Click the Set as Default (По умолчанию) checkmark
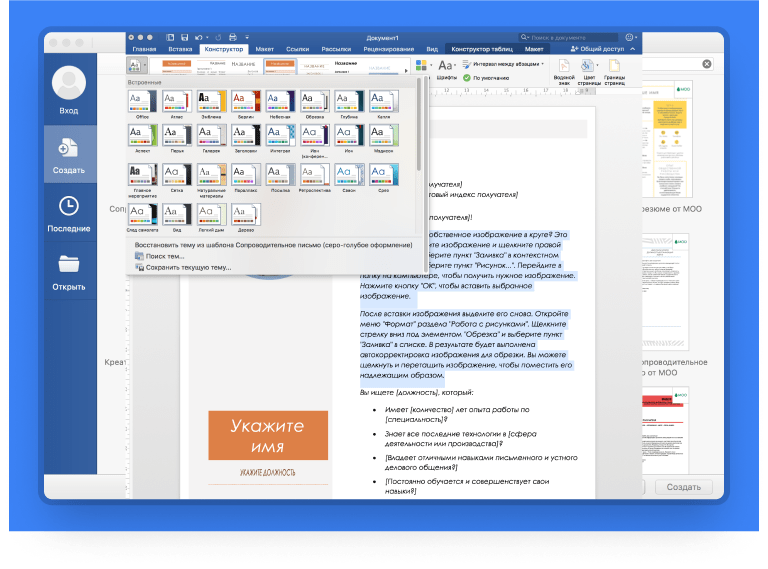768x569 pixels. click(x=467, y=77)
